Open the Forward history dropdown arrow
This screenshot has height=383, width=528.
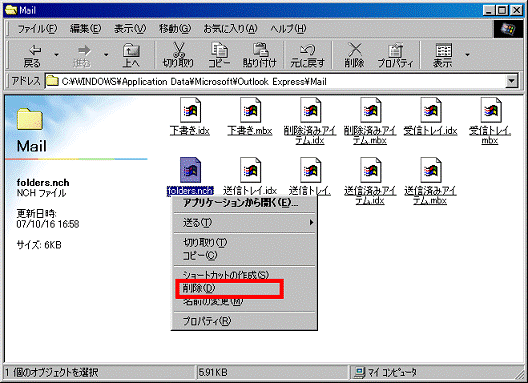tap(106, 55)
